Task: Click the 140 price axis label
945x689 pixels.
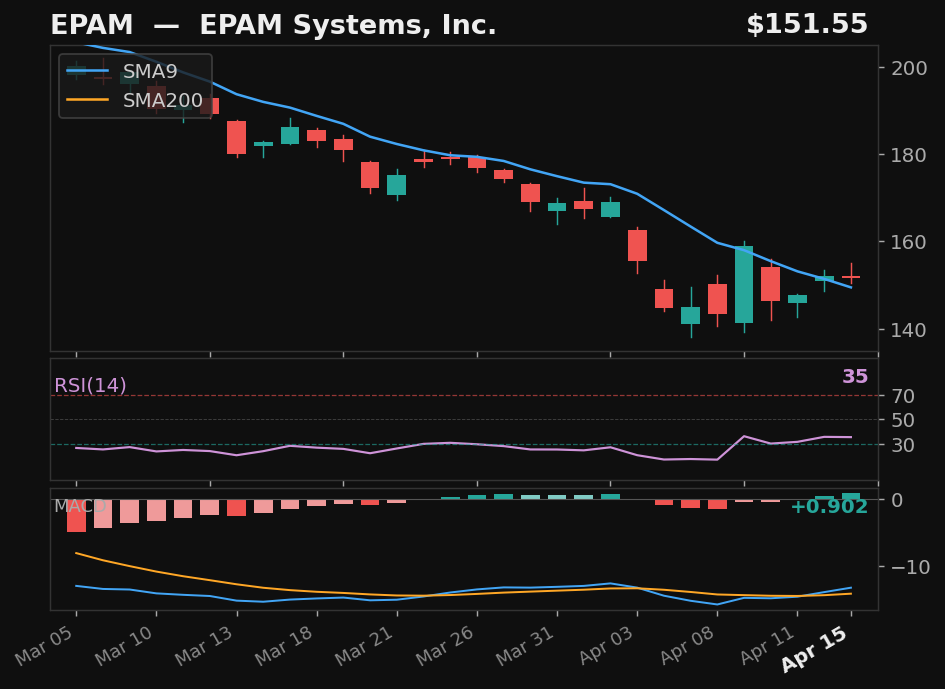Action: click(x=909, y=330)
